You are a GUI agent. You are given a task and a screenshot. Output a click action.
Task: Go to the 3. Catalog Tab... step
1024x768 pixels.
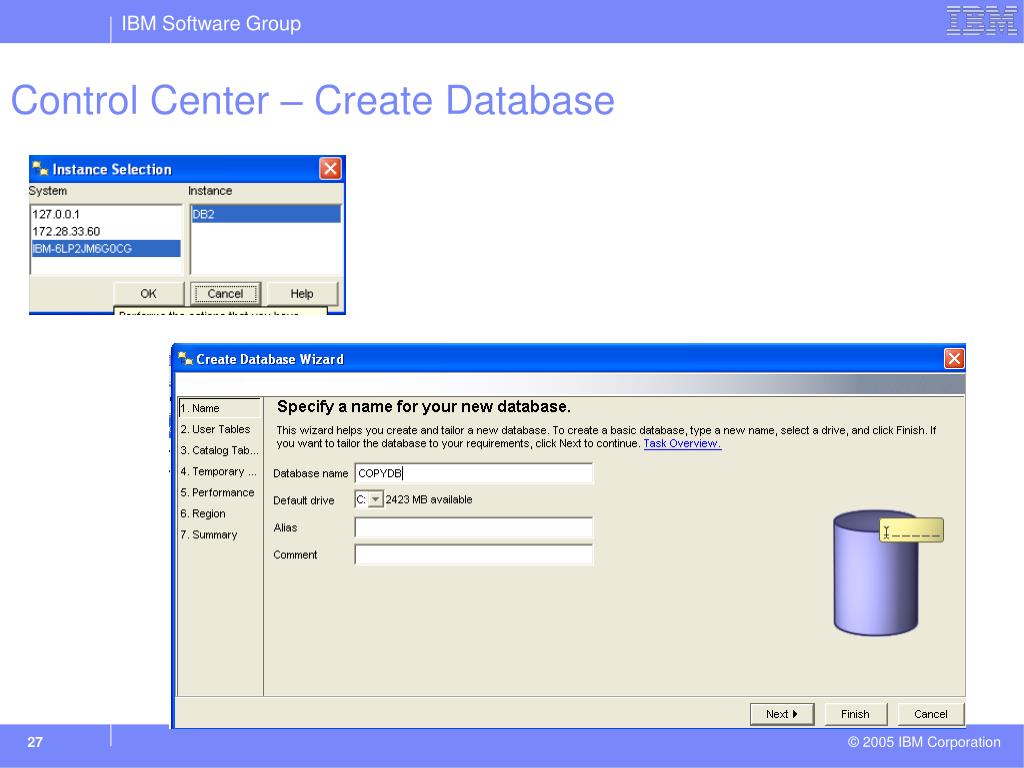(219, 450)
